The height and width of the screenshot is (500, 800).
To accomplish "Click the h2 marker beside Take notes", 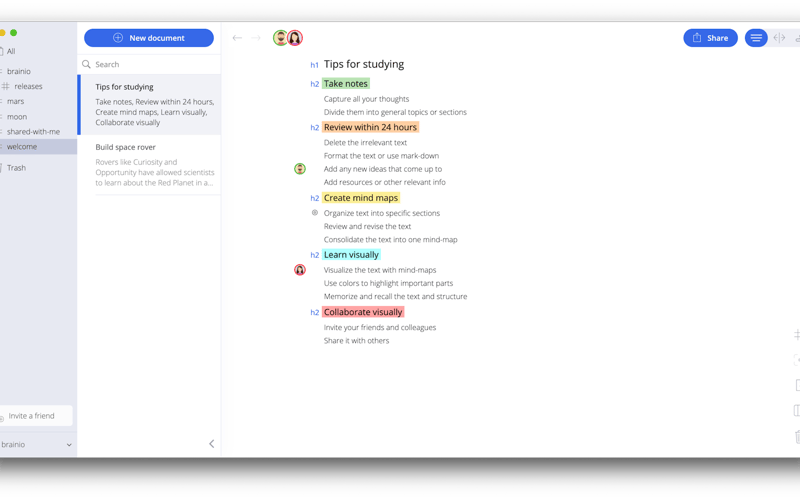I will [314, 84].
